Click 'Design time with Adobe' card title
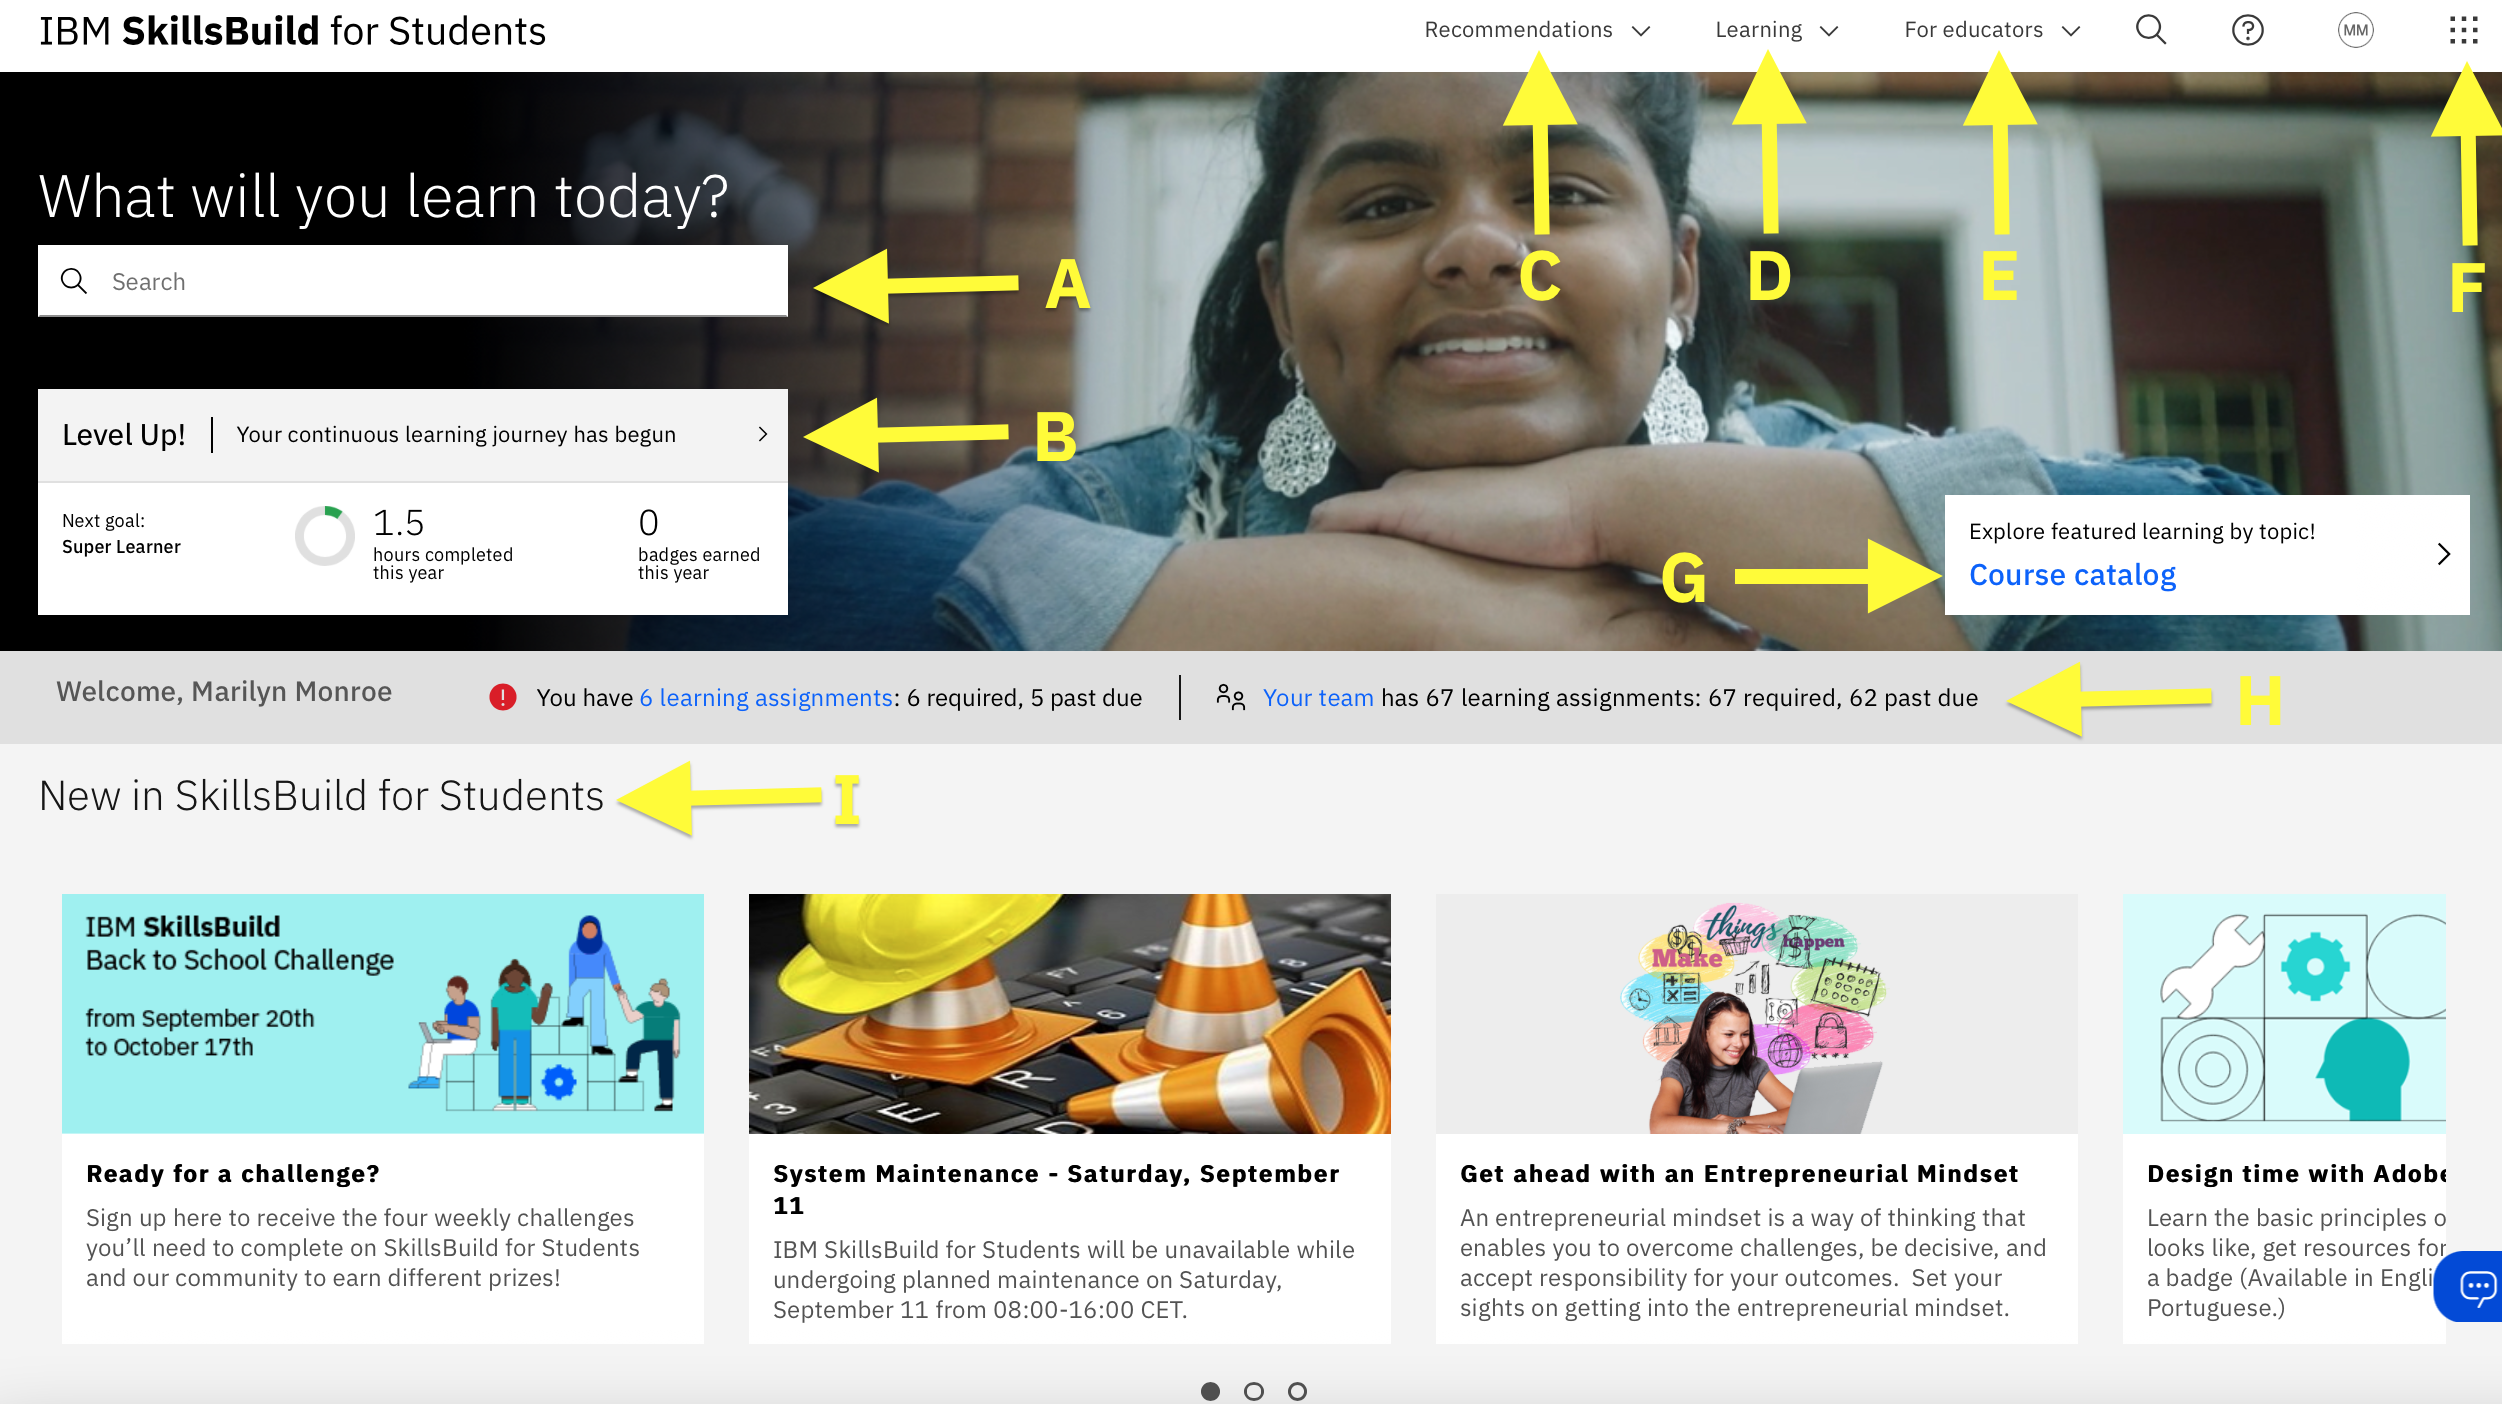 tap(2296, 1173)
